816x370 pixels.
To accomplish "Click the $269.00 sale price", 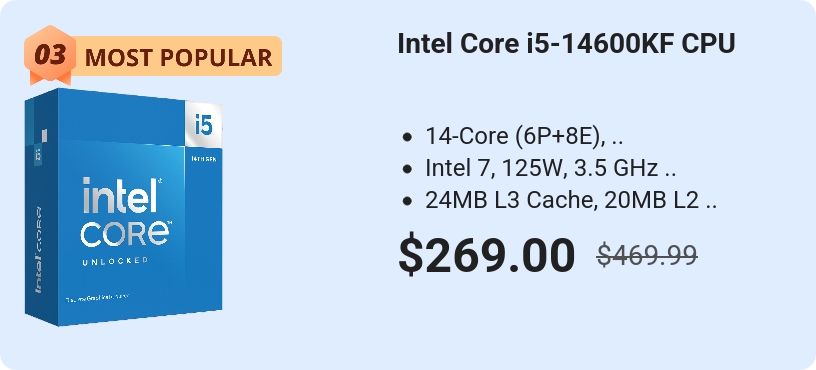I will click(487, 255).
